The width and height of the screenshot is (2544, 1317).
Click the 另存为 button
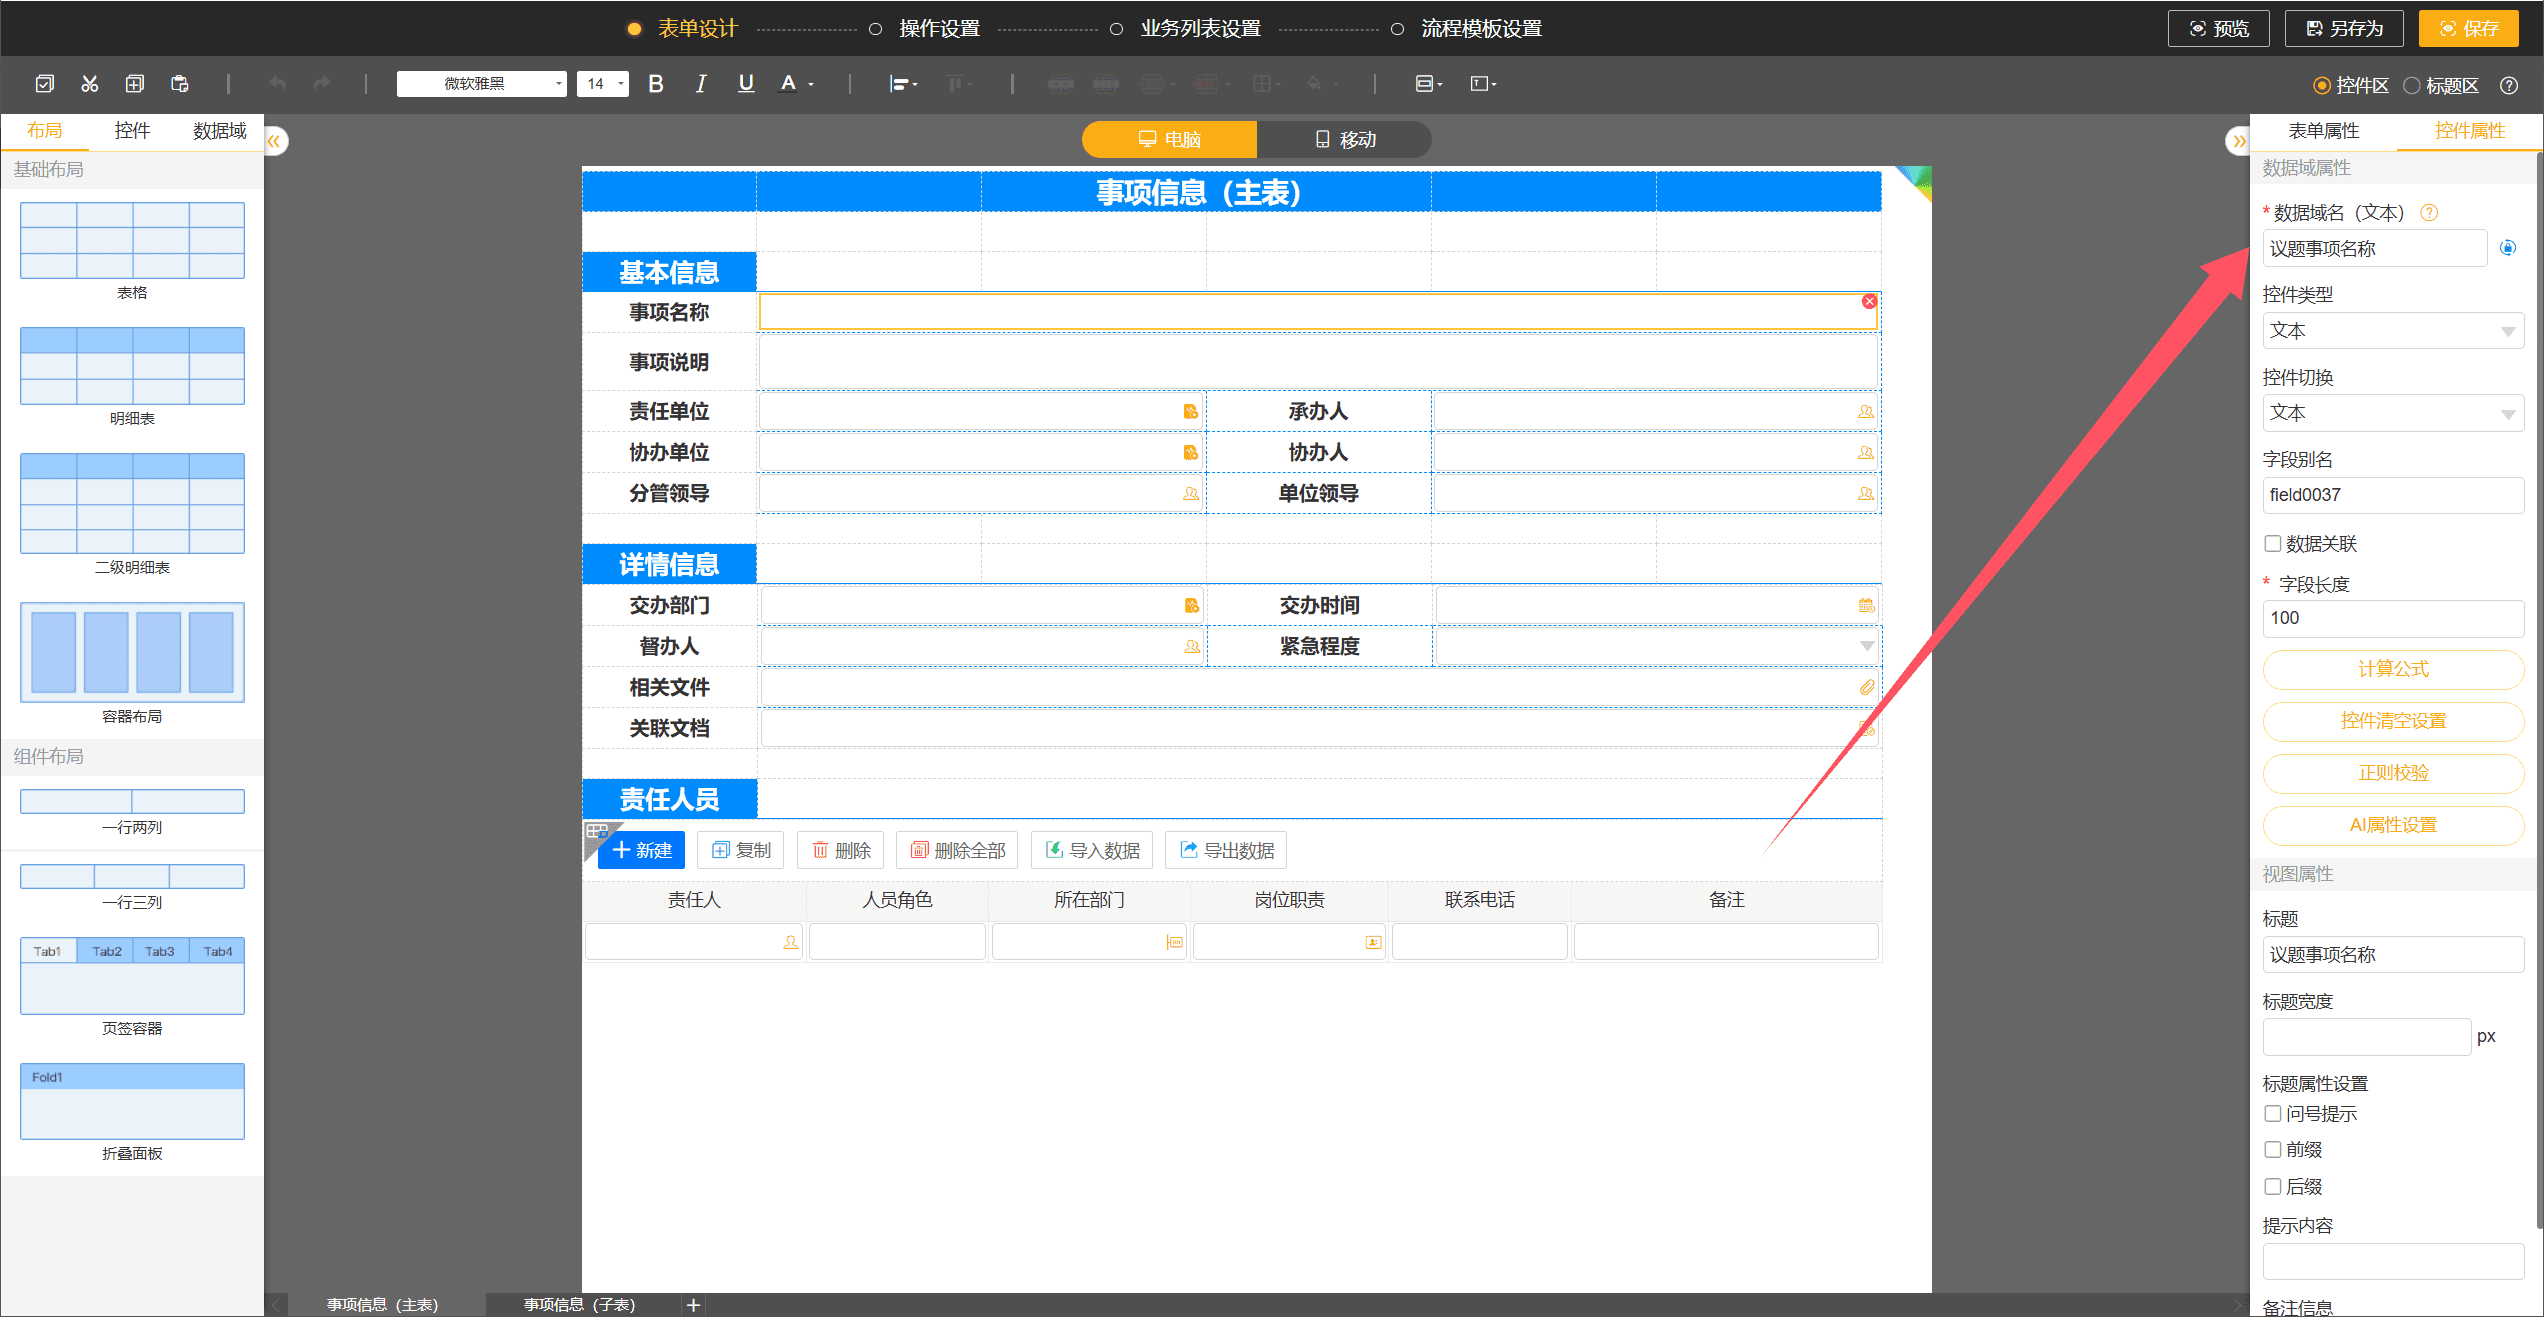point(2344,29)
